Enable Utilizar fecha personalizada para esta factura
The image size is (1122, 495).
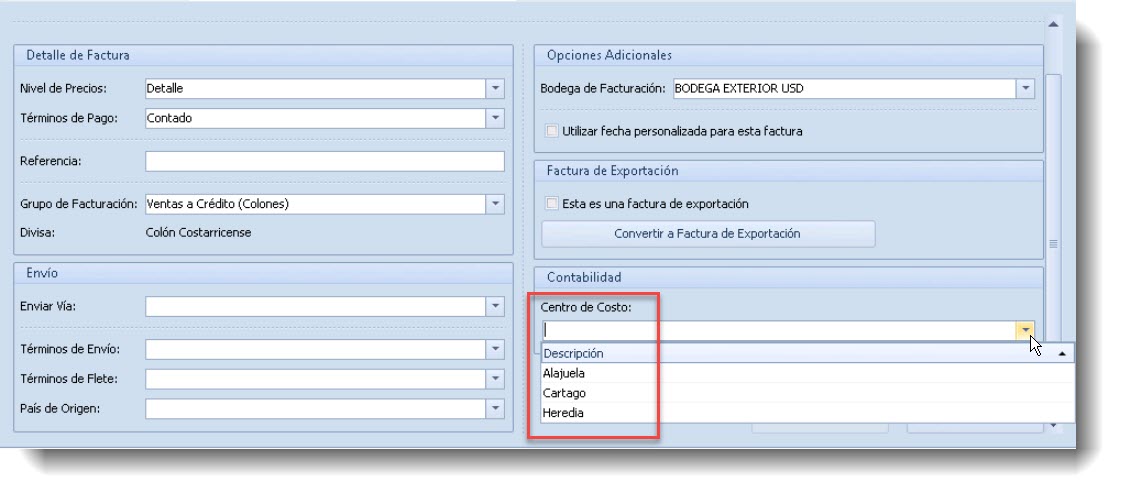[552, 132]
